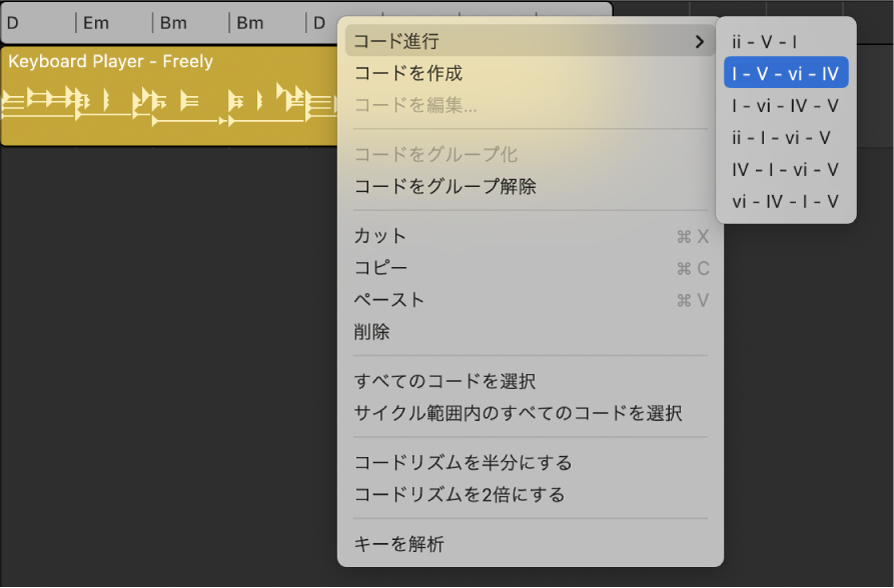
Task: Select the I - vi - IV - V progression
Action: (785, 106)
